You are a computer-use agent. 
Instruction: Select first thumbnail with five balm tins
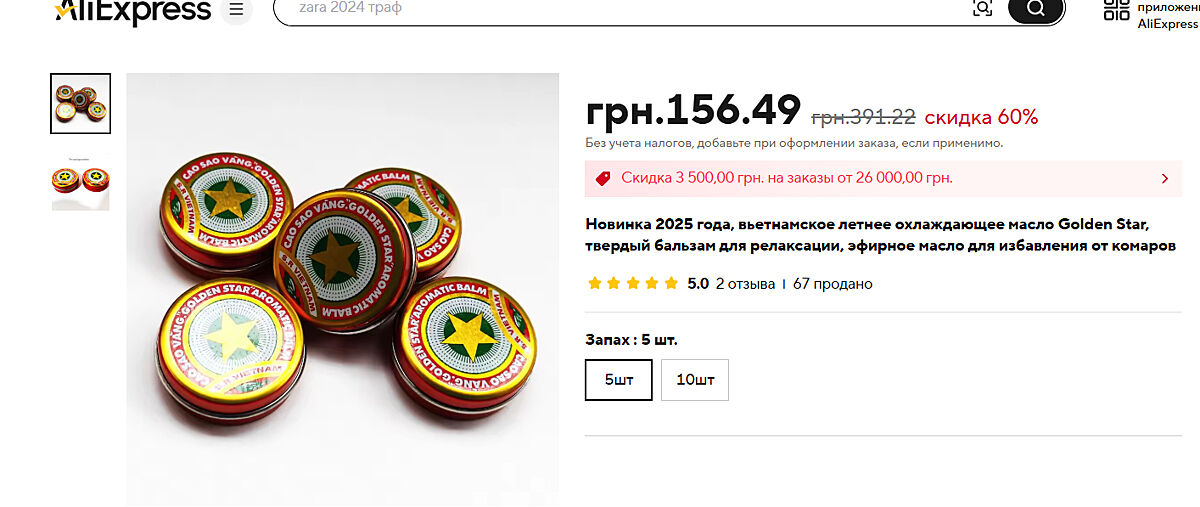(81, 103)
